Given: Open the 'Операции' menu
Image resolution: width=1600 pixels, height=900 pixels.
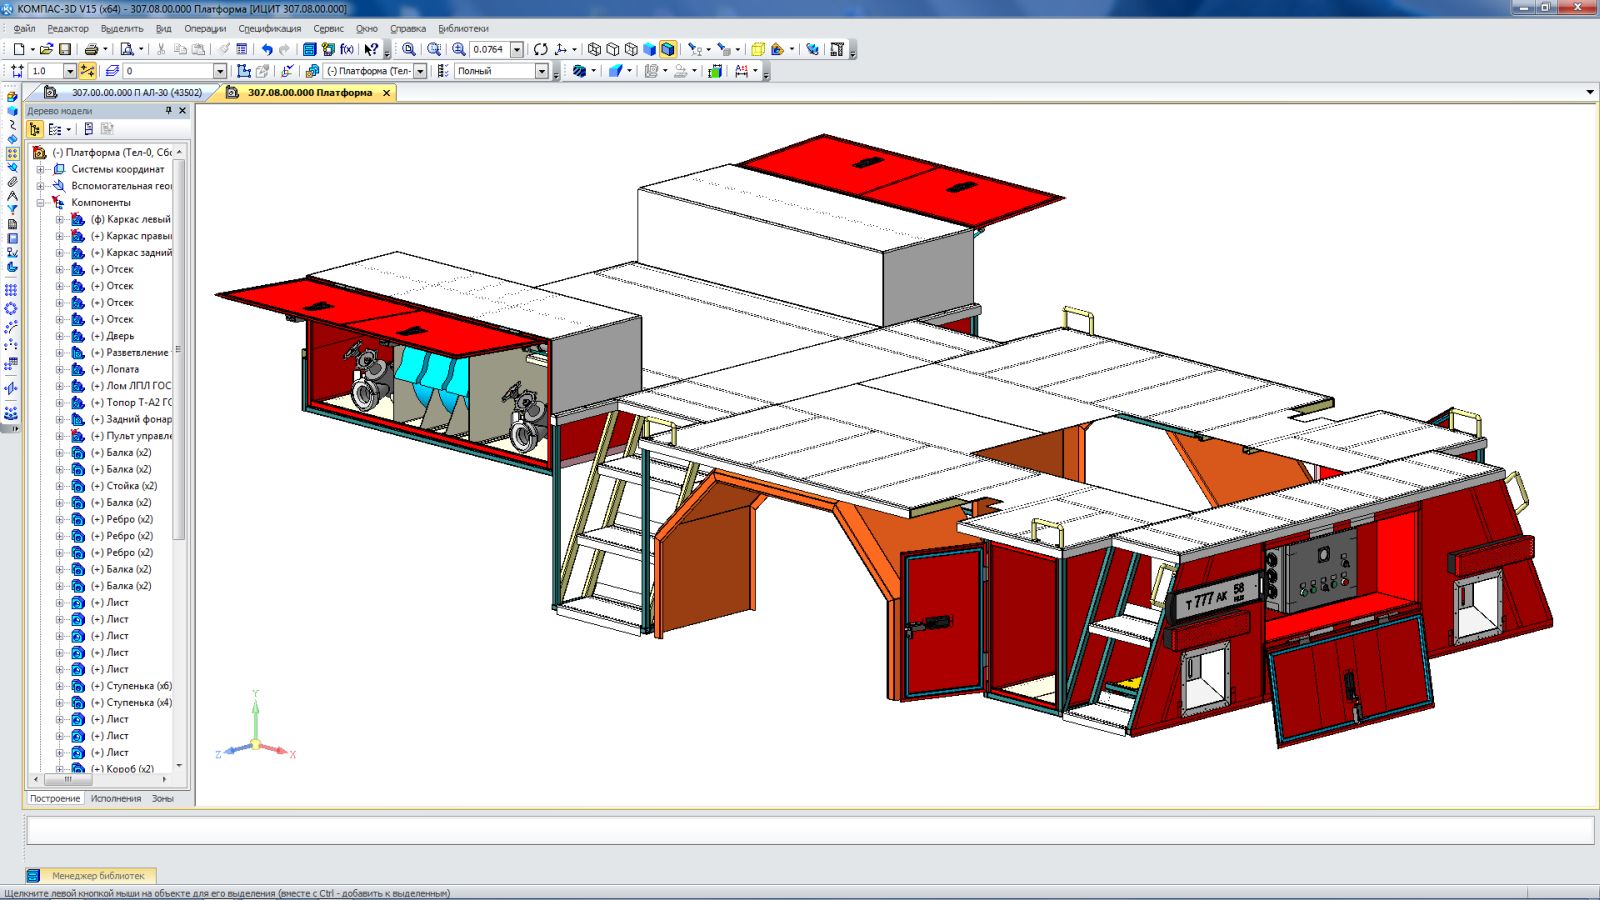Looking at the screenshot, I should coord(204,29).
